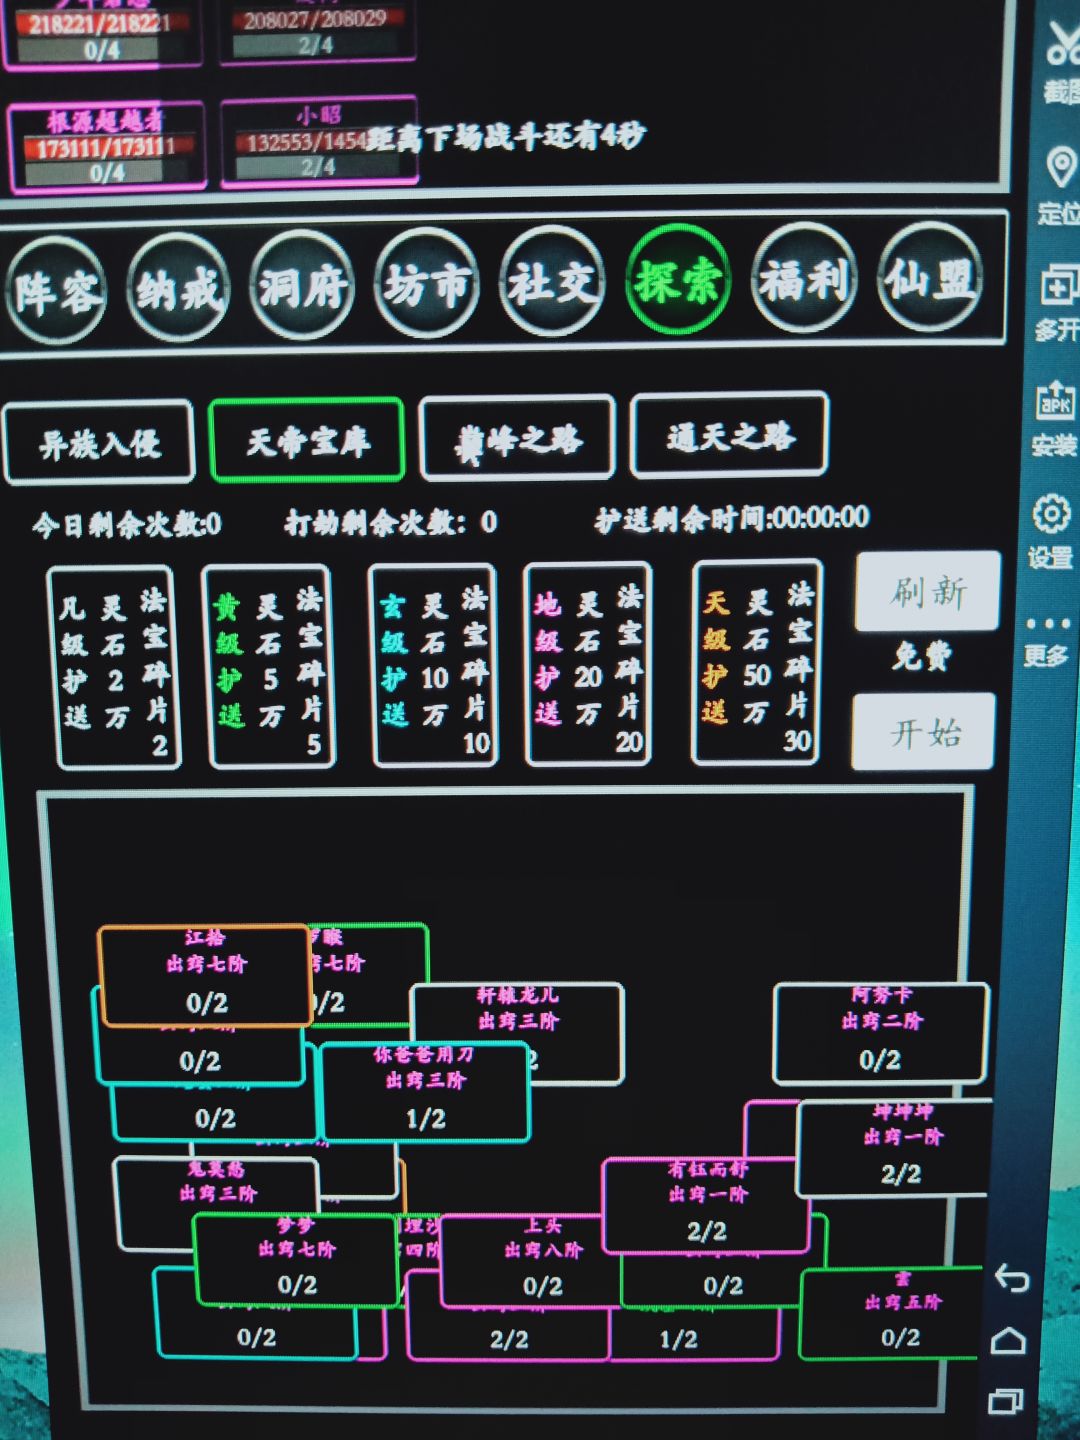
Task: Select the 玄级护送 card
Action: pyautogui.click(x=434, y=665)
